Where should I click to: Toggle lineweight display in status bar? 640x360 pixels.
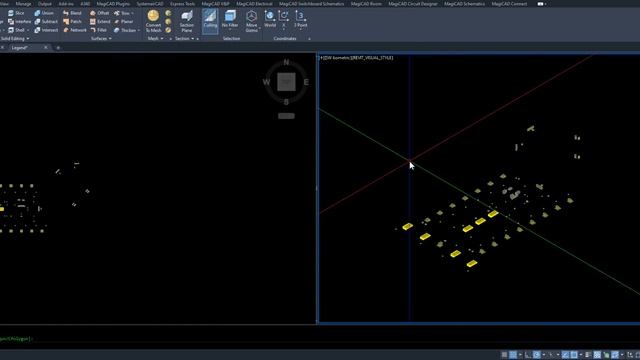588,355
